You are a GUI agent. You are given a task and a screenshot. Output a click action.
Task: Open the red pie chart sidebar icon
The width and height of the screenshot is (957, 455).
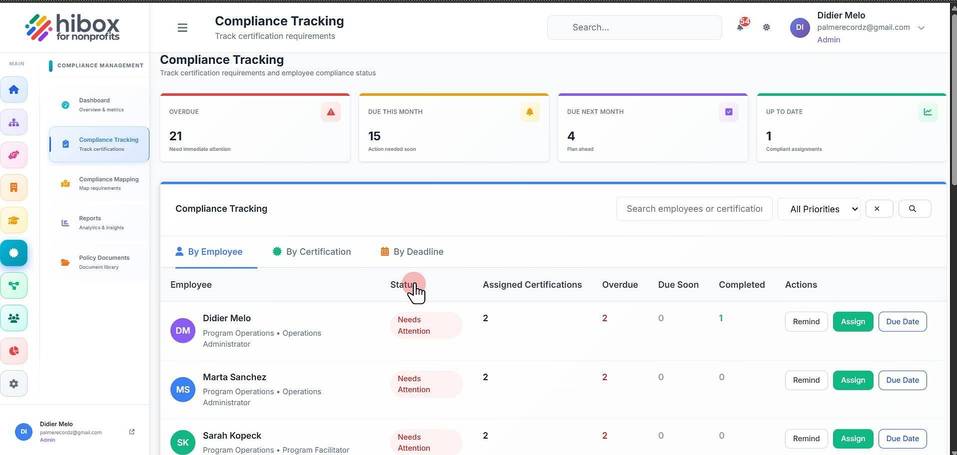(x=13, y=351)
